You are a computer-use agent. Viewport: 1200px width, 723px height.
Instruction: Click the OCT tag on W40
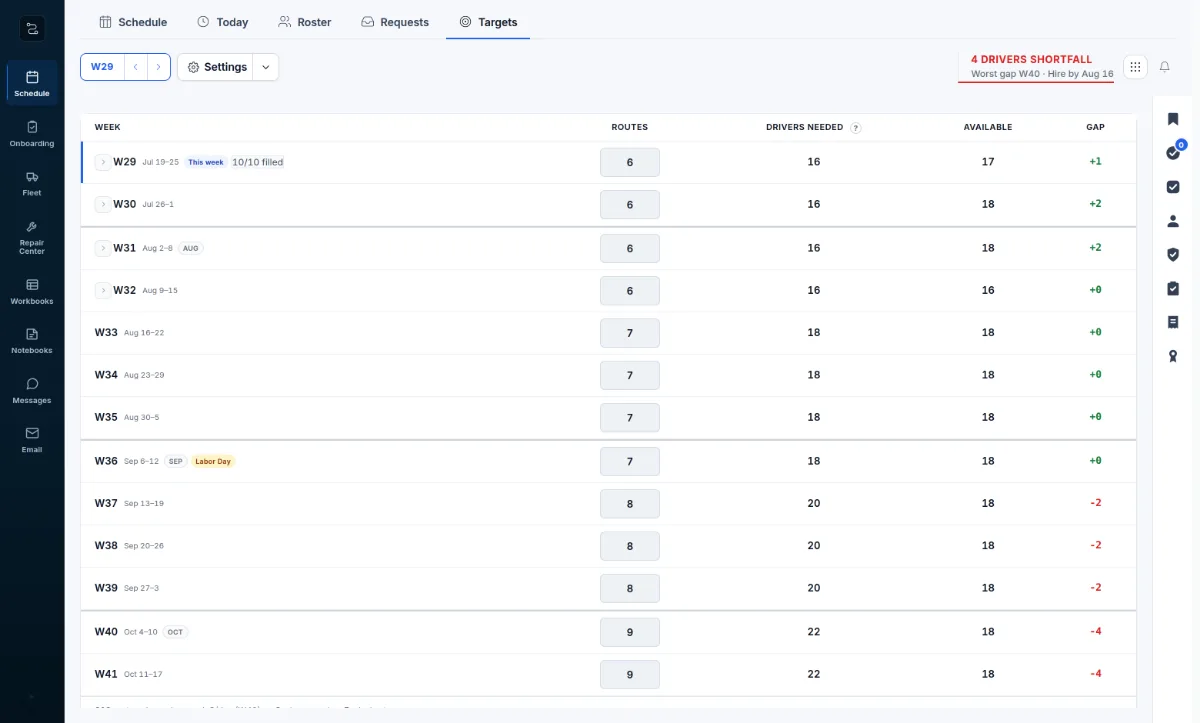click(x=175, y=632)
